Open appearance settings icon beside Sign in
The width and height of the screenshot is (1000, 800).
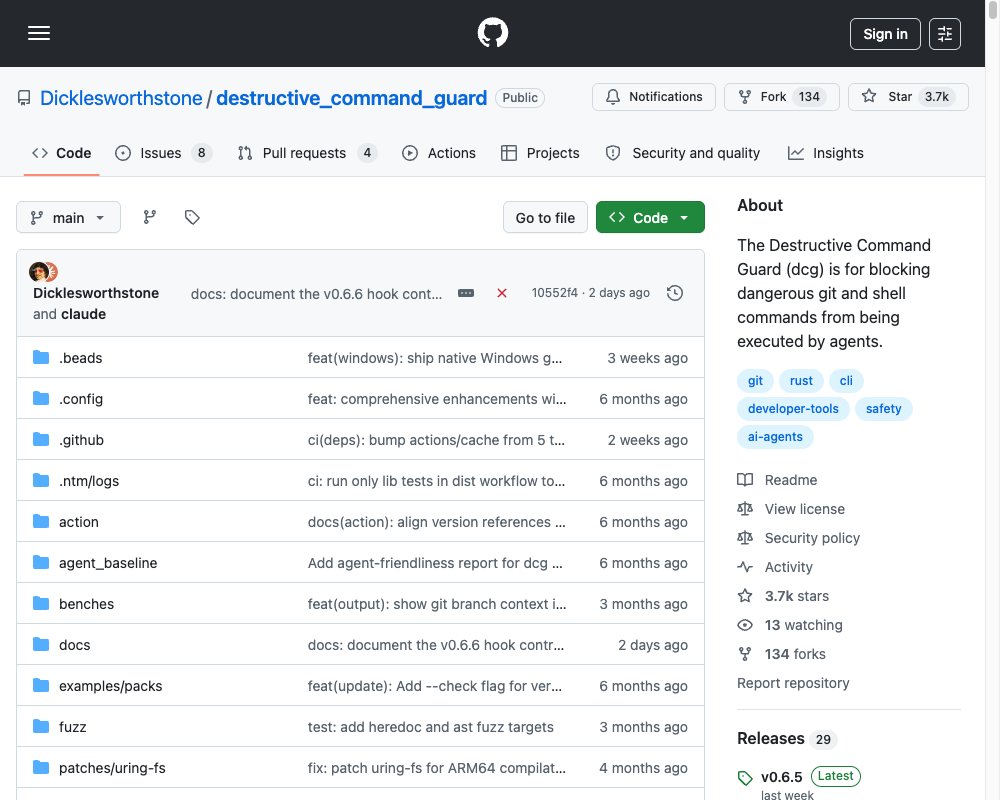coord(945,34)
